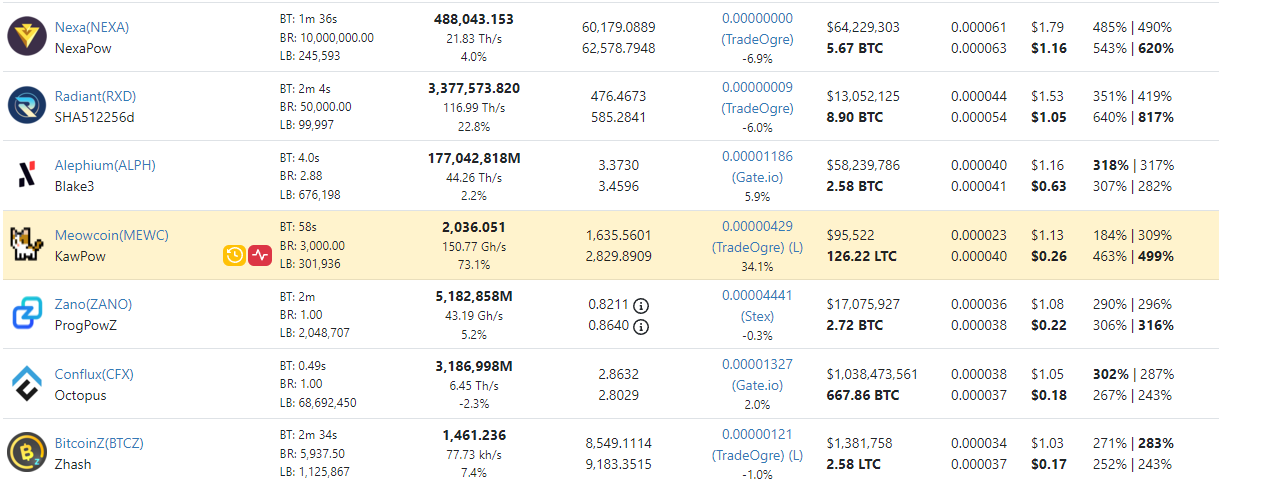Viewport: 1269px width, 484px height.
Task: Click the Conflux coin logo icon
Action: 26,383
